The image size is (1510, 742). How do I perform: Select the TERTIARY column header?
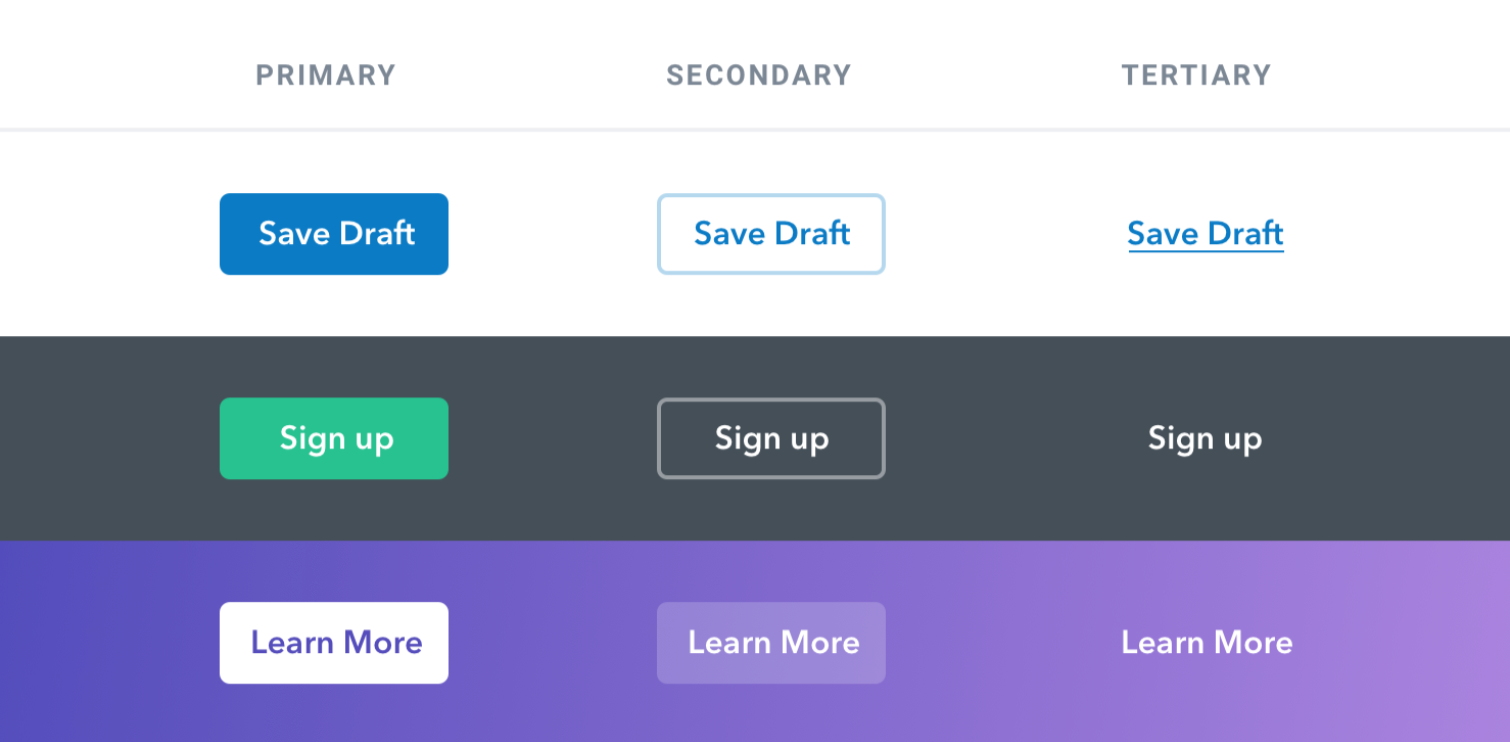1196,75
